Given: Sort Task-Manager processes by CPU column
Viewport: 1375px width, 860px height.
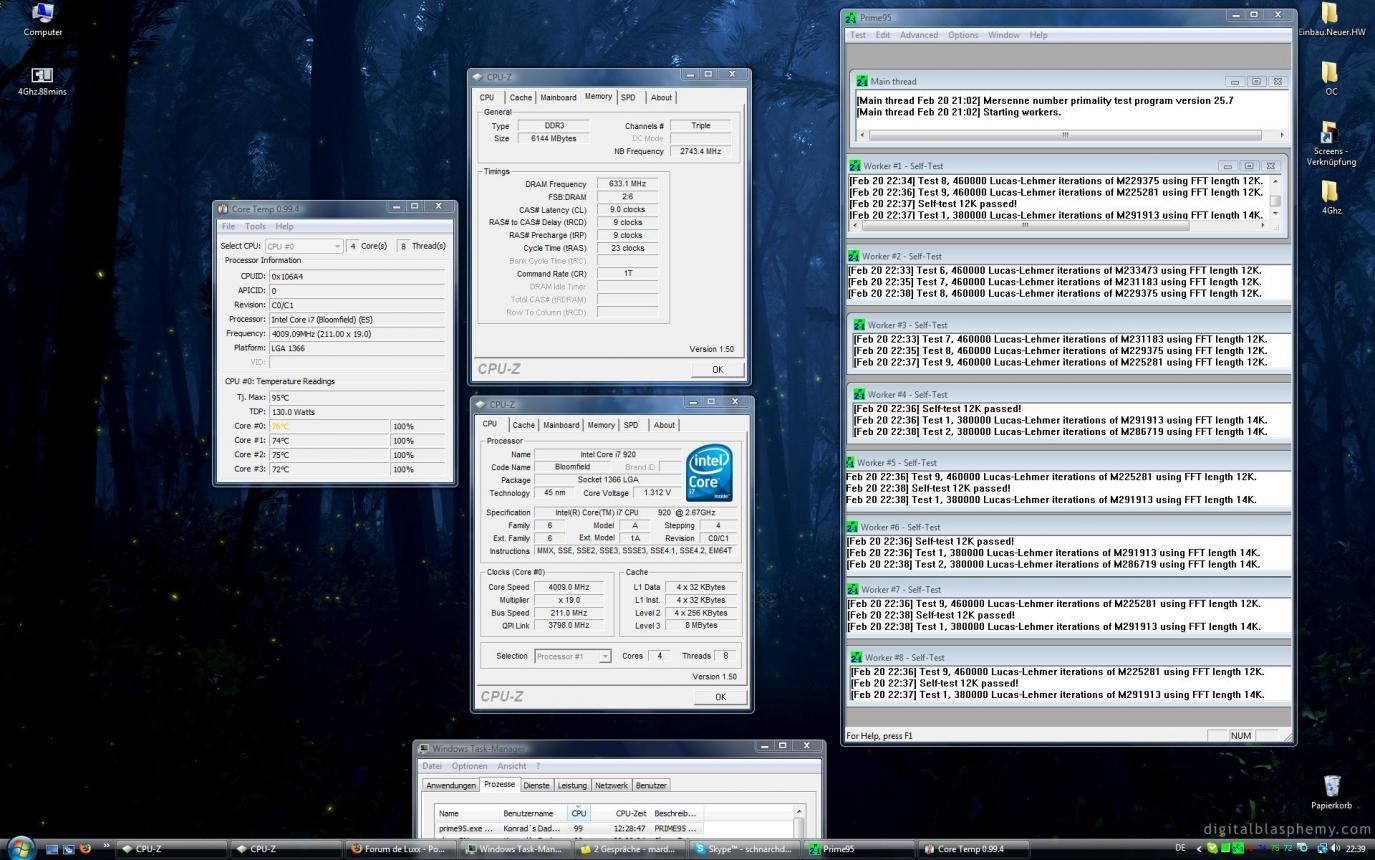Looking at the screenshot, I should pyautogui.click(x=578, y=812).
